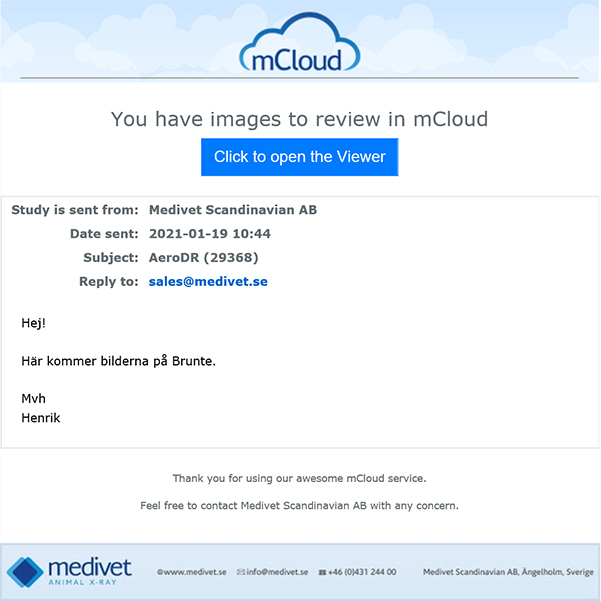Screen dimensions: 601x601
Task: Select the sender name Medivet Scandinavian AB
Action: [233, 210]
